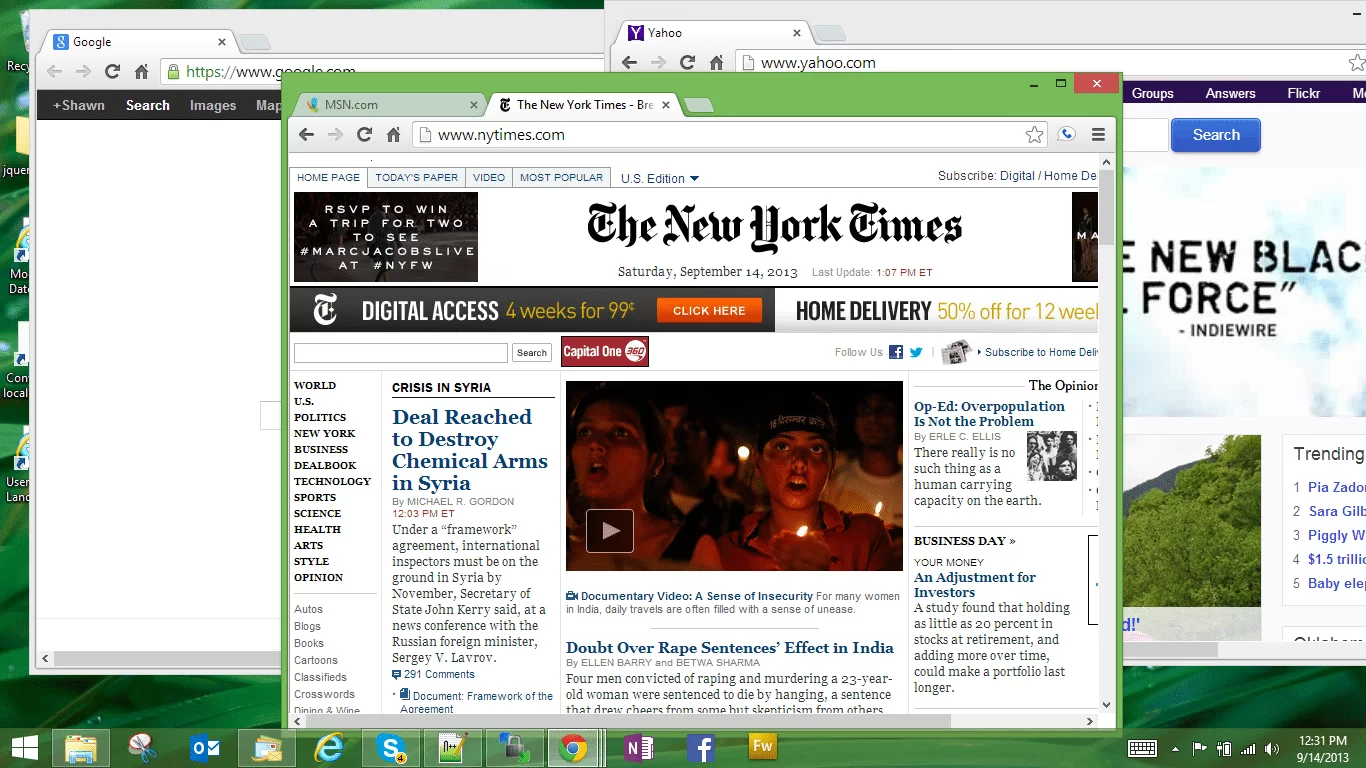Click the Facebook follow icon on the NYTimes page
Viewport: 1366px width, 768px height.
[x=896, y=352]
